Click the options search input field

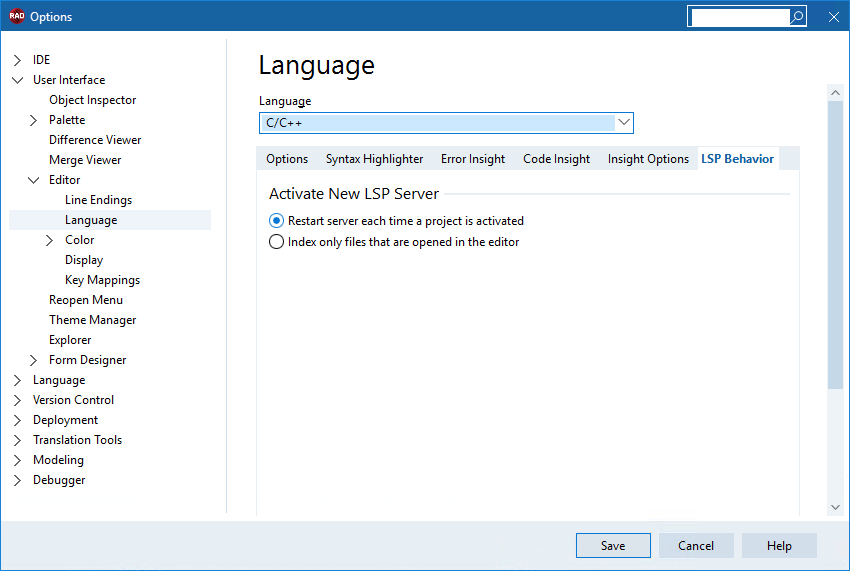pyautogui.click(x=740, y=17)
